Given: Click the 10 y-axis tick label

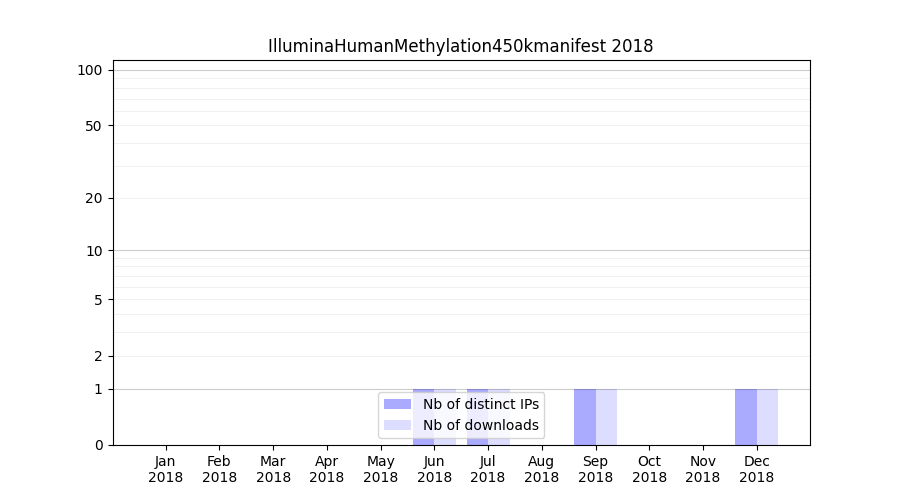Looking at the screenshot, I should click(94, 251).
